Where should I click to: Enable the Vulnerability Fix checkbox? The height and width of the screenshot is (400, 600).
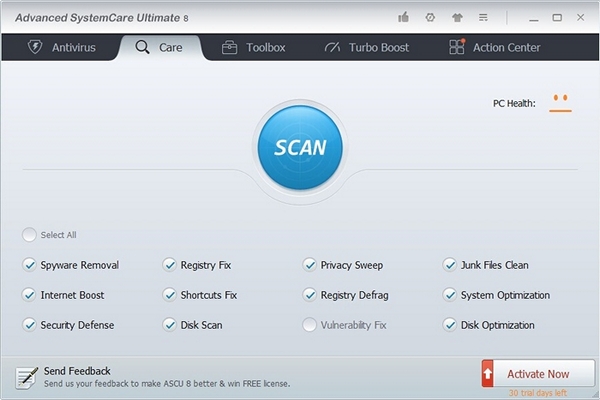(x=309, y=325)
